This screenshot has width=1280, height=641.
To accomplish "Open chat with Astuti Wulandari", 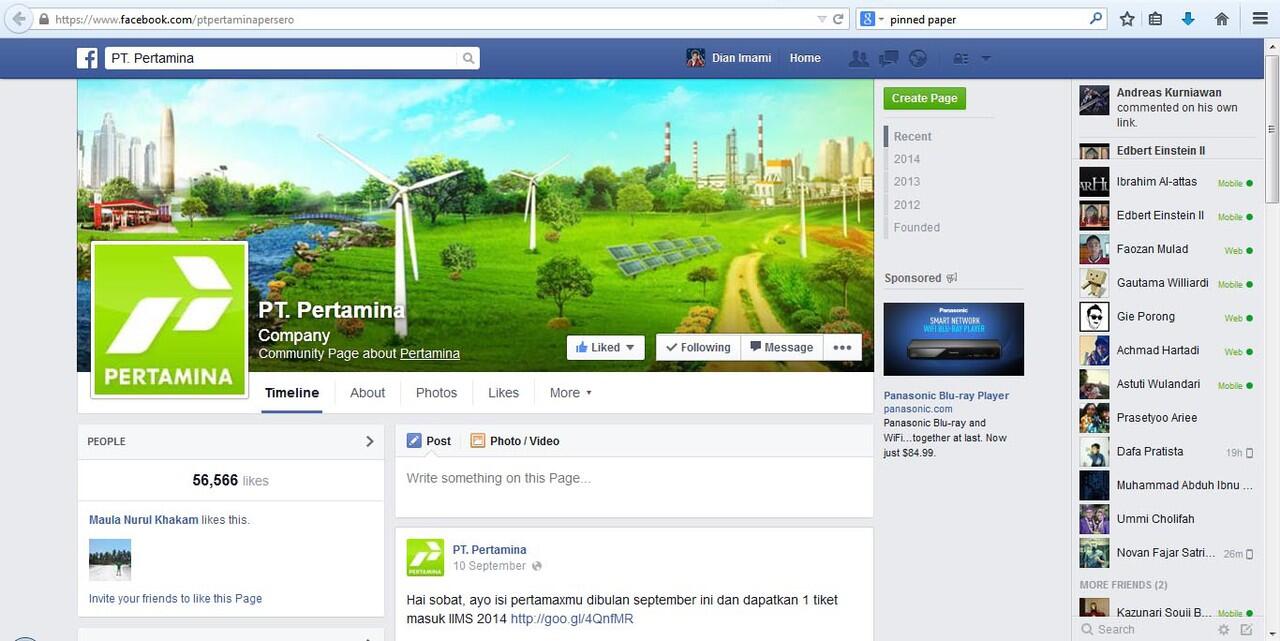I will pyautogui.click(x=1165, y=384).
